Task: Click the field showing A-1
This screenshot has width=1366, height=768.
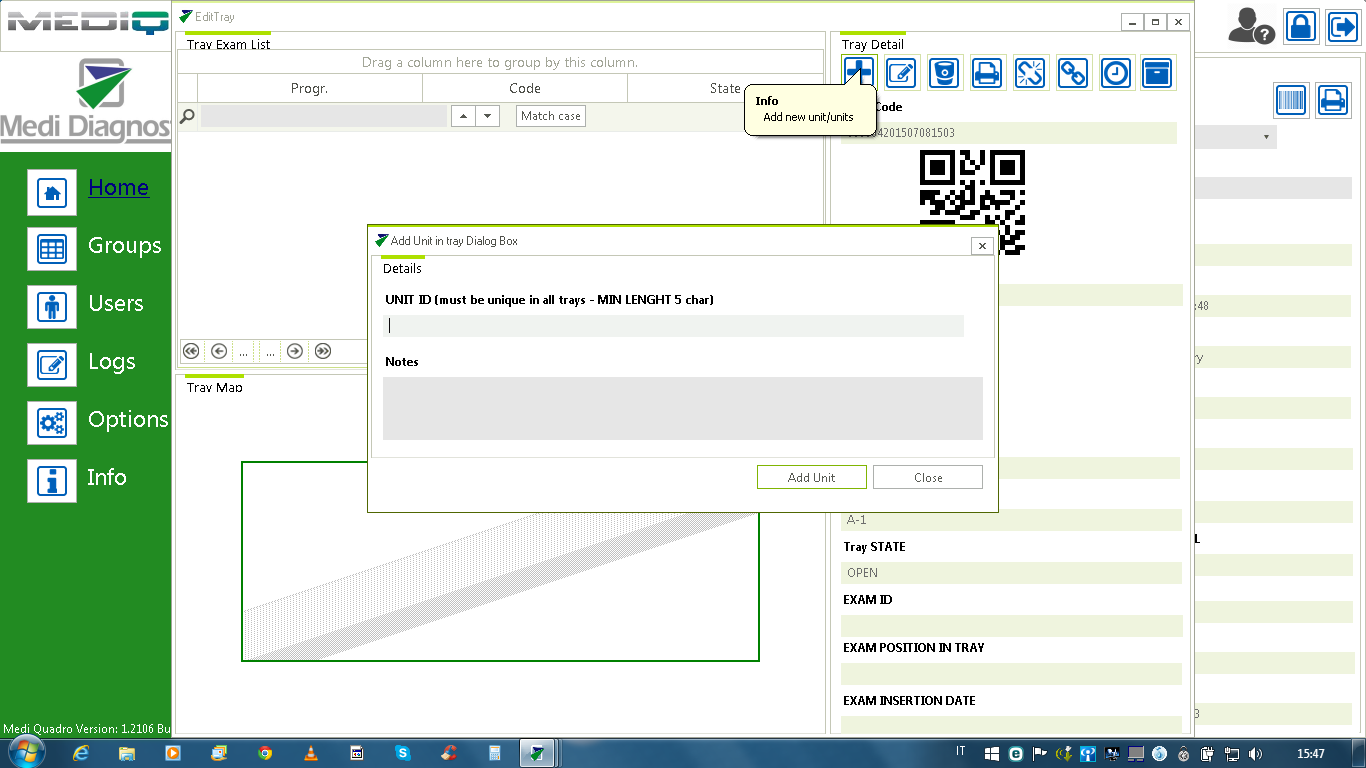Action: [1011, 520]
